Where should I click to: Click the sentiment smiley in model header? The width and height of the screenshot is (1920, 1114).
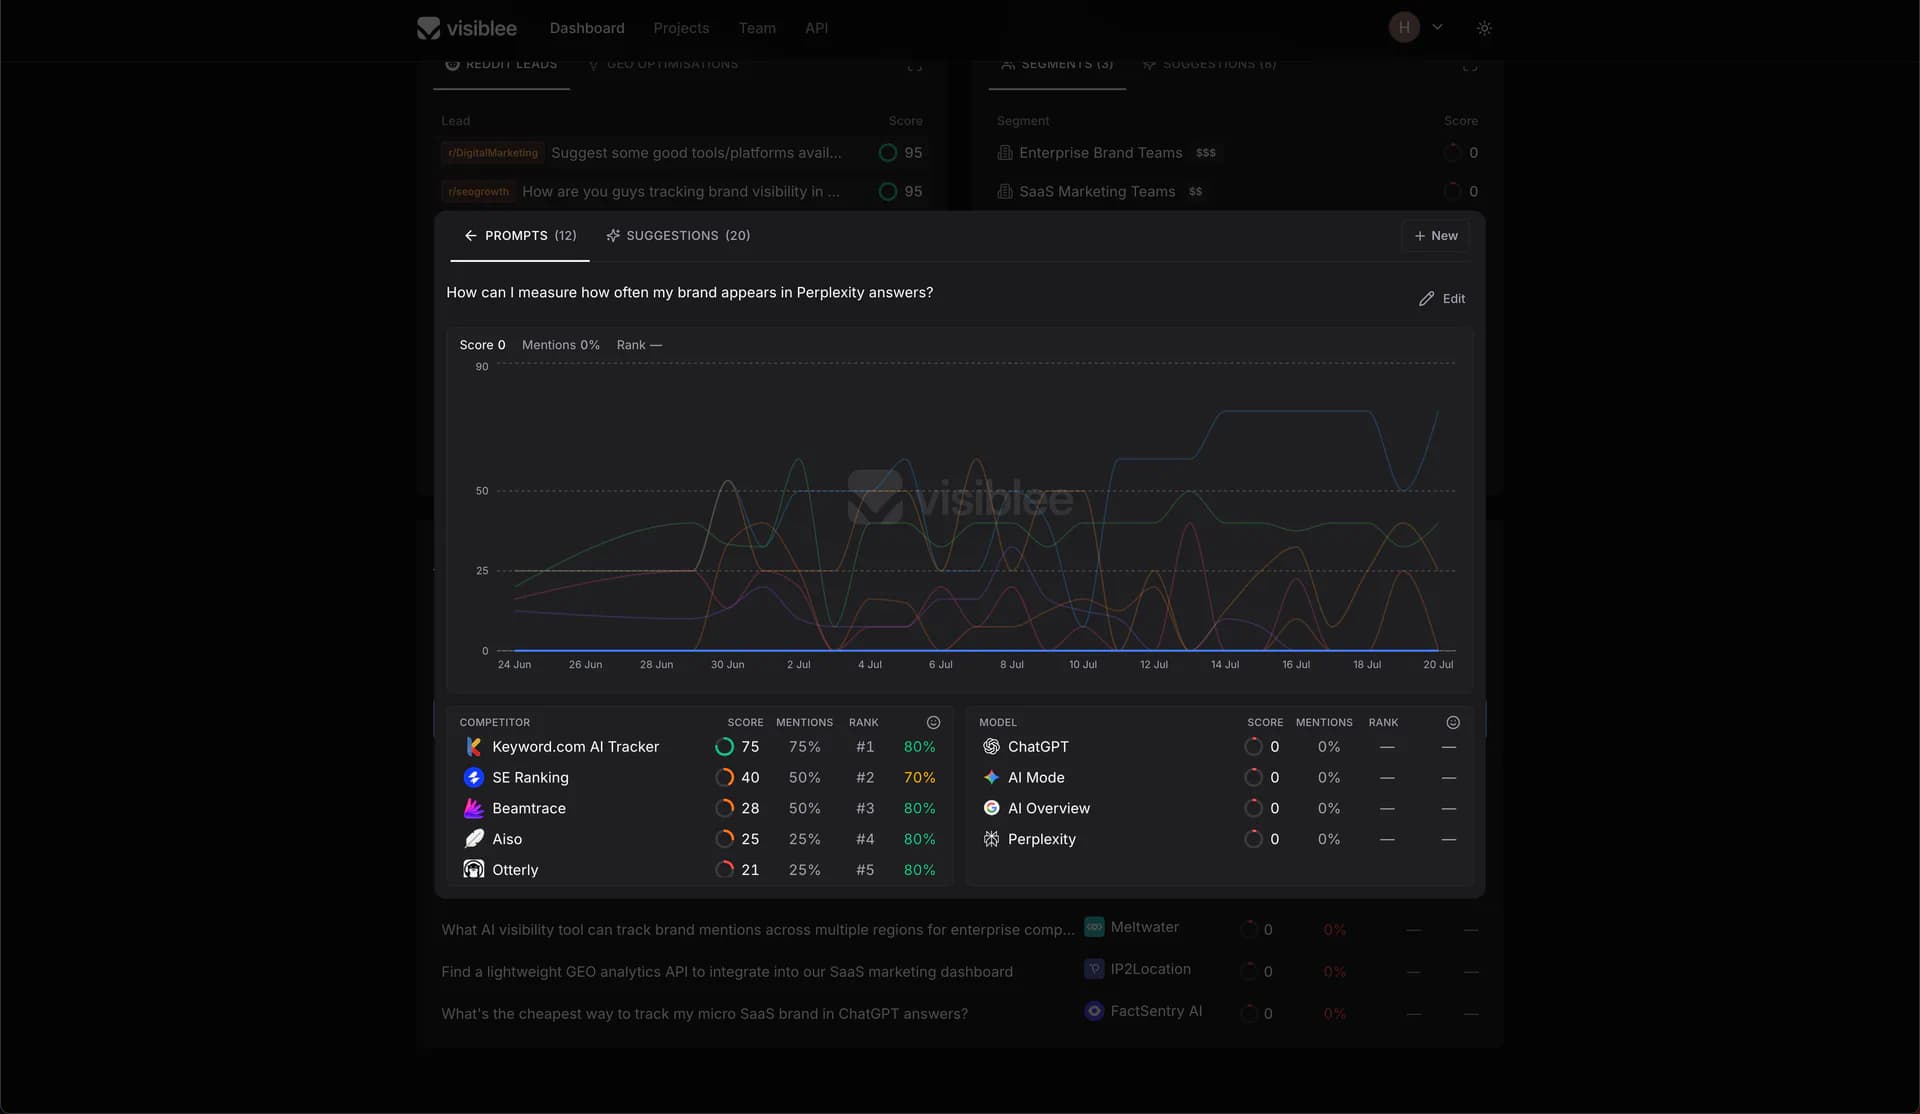[1453, 722]
